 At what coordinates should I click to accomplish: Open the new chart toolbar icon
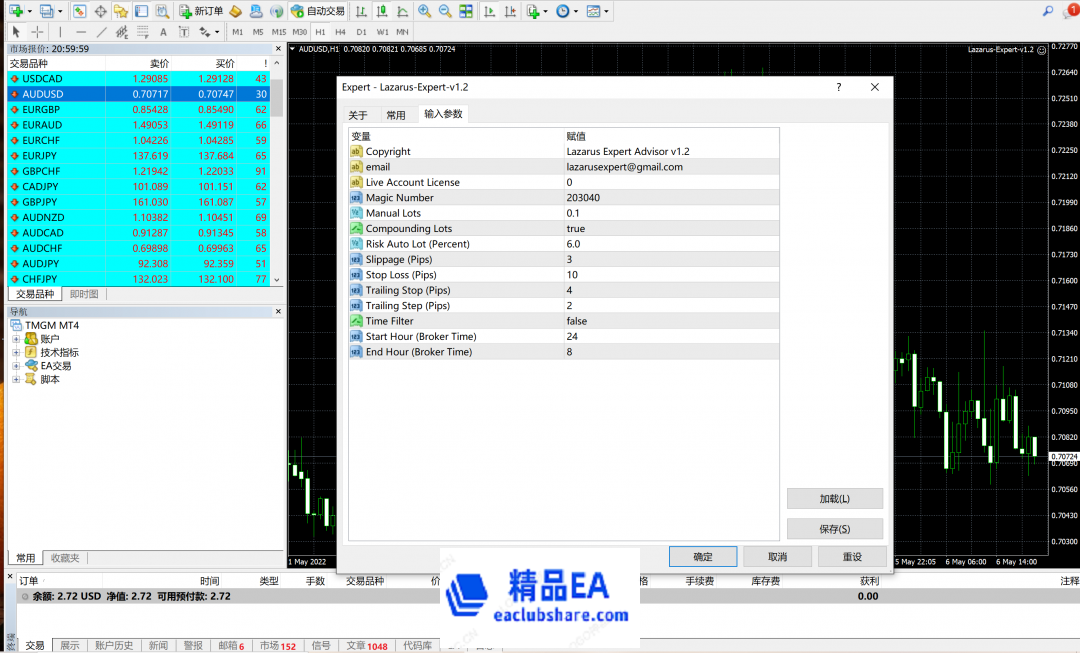click(x=16, y=11)
